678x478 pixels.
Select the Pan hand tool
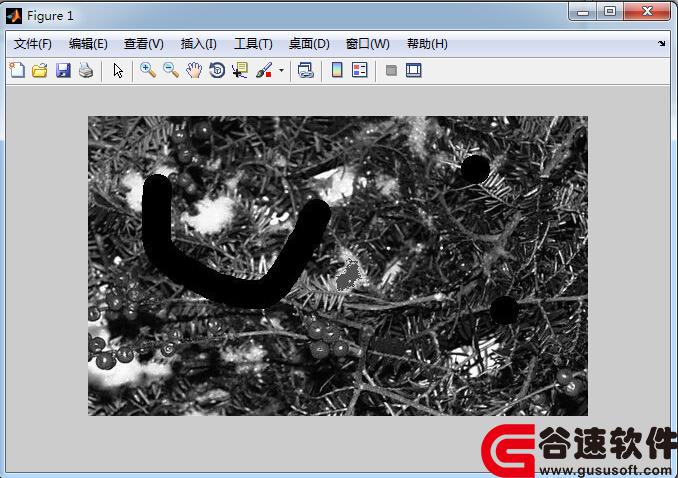click(x=194, y=70)
